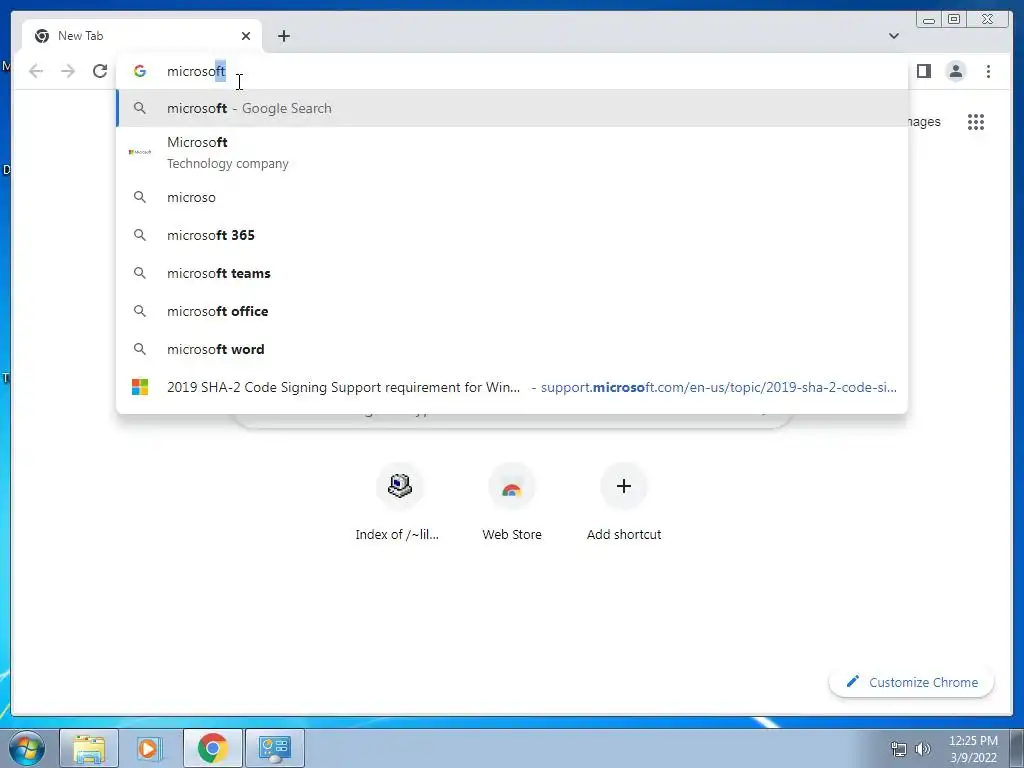The width and height of the screenshot is (1024, 768).
Task: Click the Customize Chrome button
Action: 912,682
